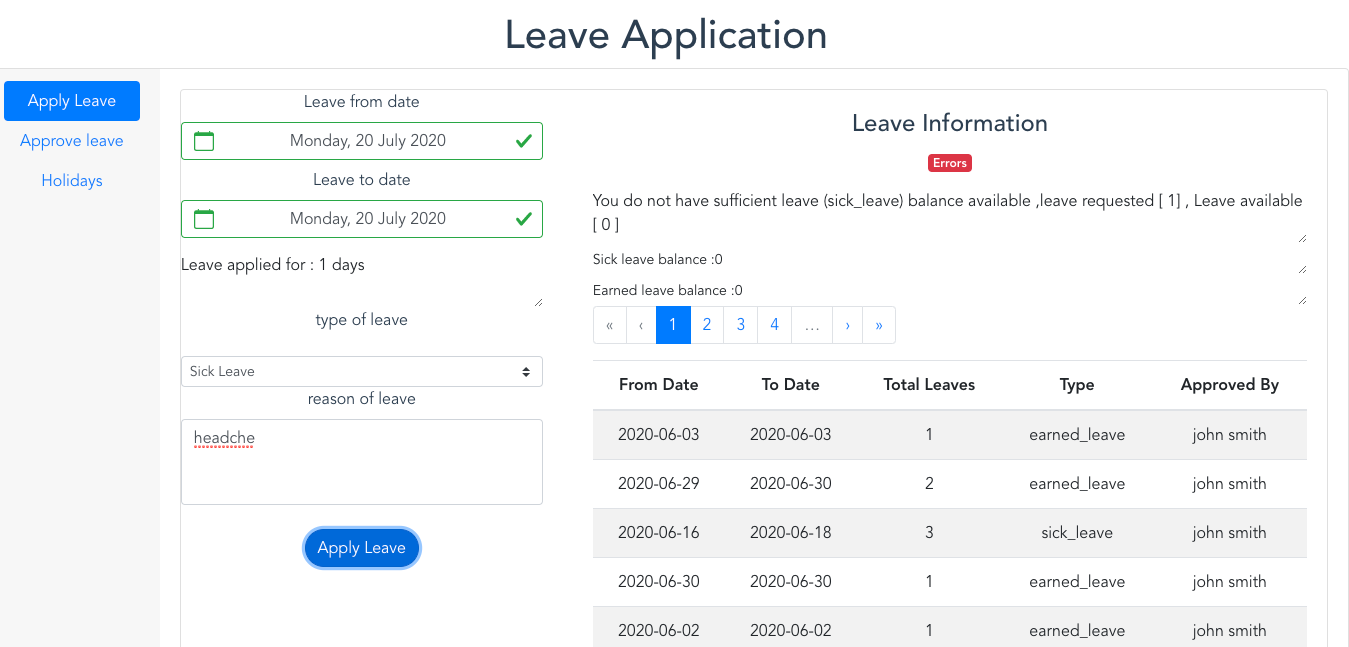
Task: Submit with the round Apply Leave button
Action: [x=361, y=548]
